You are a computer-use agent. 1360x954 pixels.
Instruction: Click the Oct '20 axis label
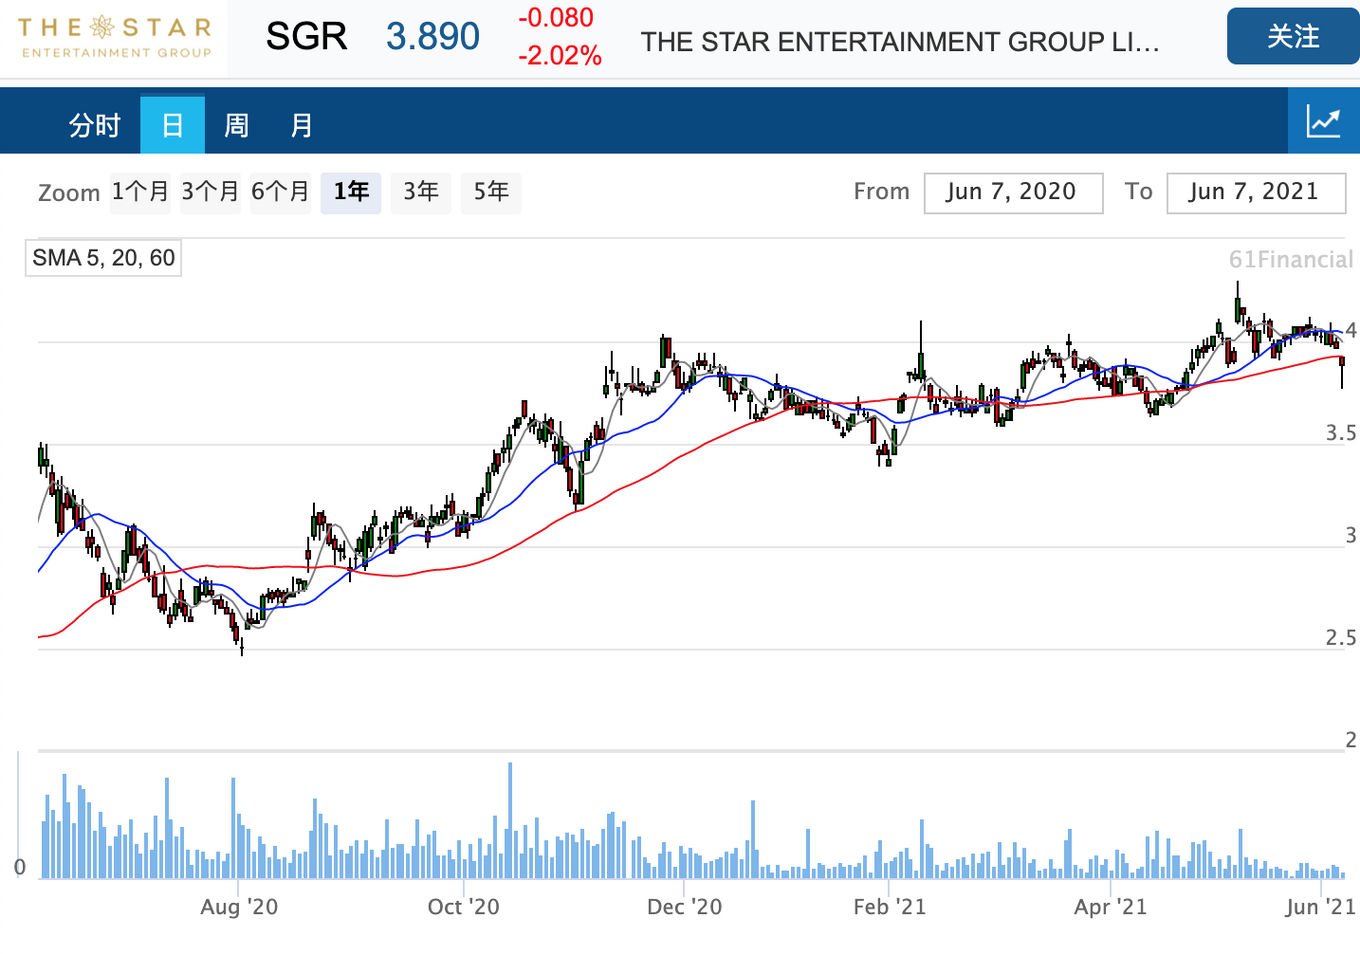click(463, 907)
